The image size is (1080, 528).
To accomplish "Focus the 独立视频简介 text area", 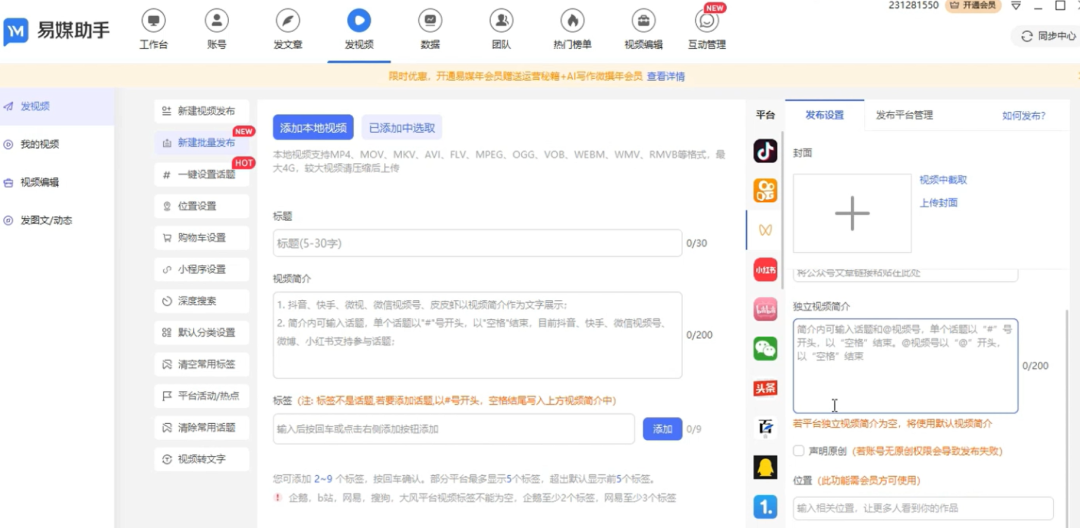I will (905, 366).
